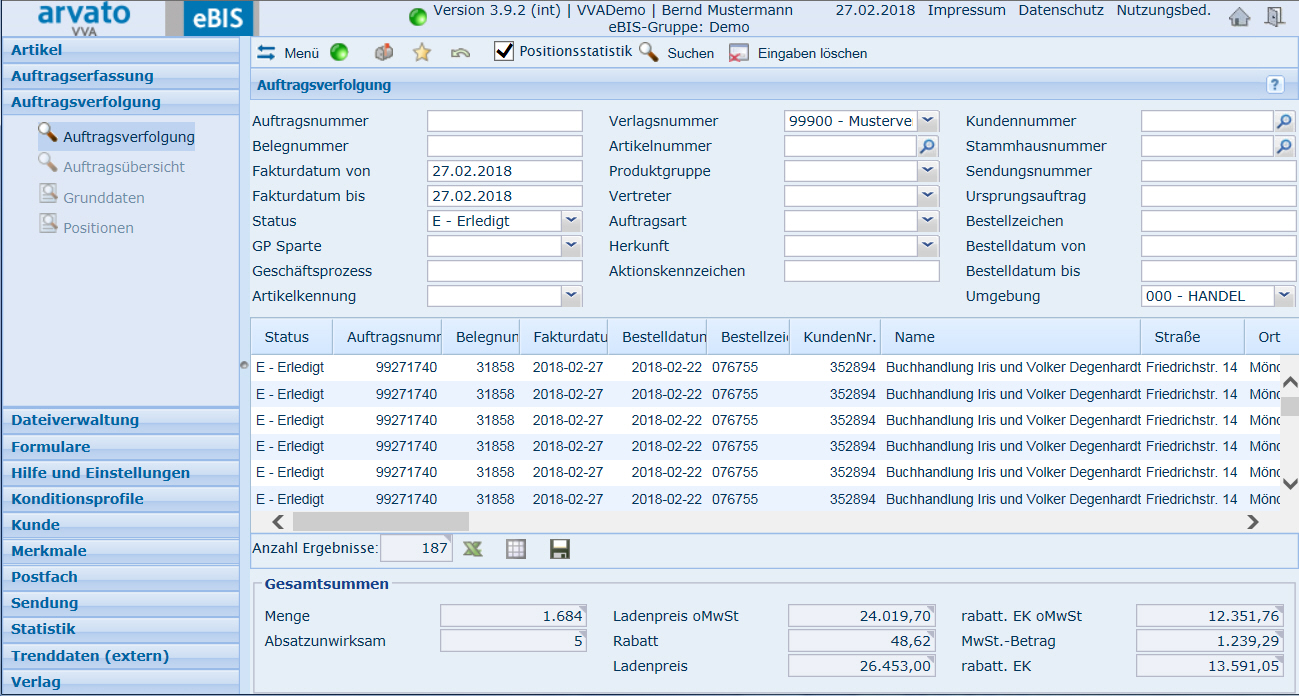Sort results by the Straße column header
The width and height of the screenshot is (1299, 696).
point(1192,337)
